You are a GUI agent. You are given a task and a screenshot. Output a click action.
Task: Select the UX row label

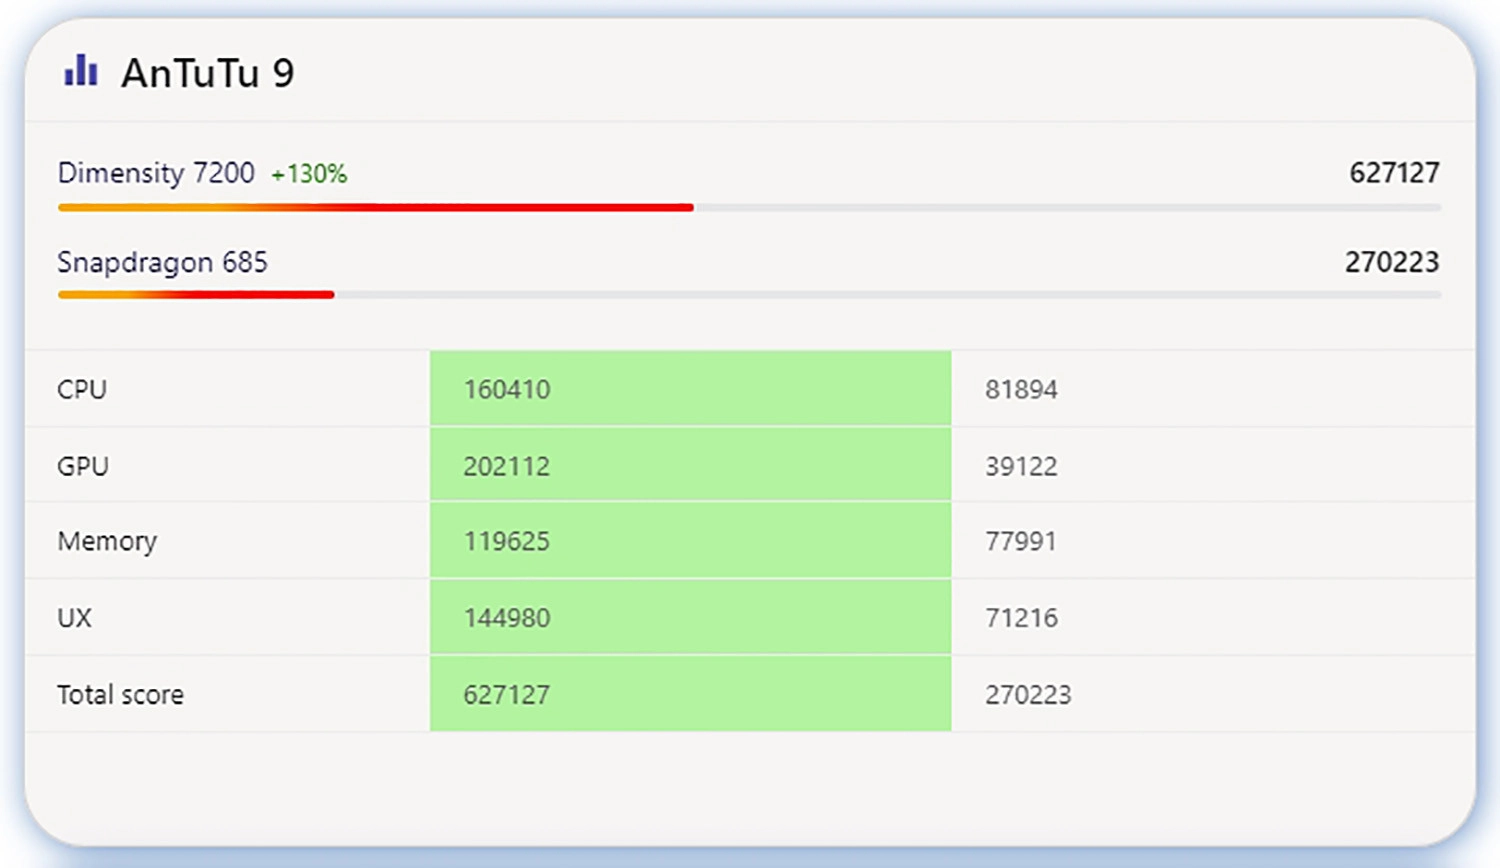coord(74,618)
